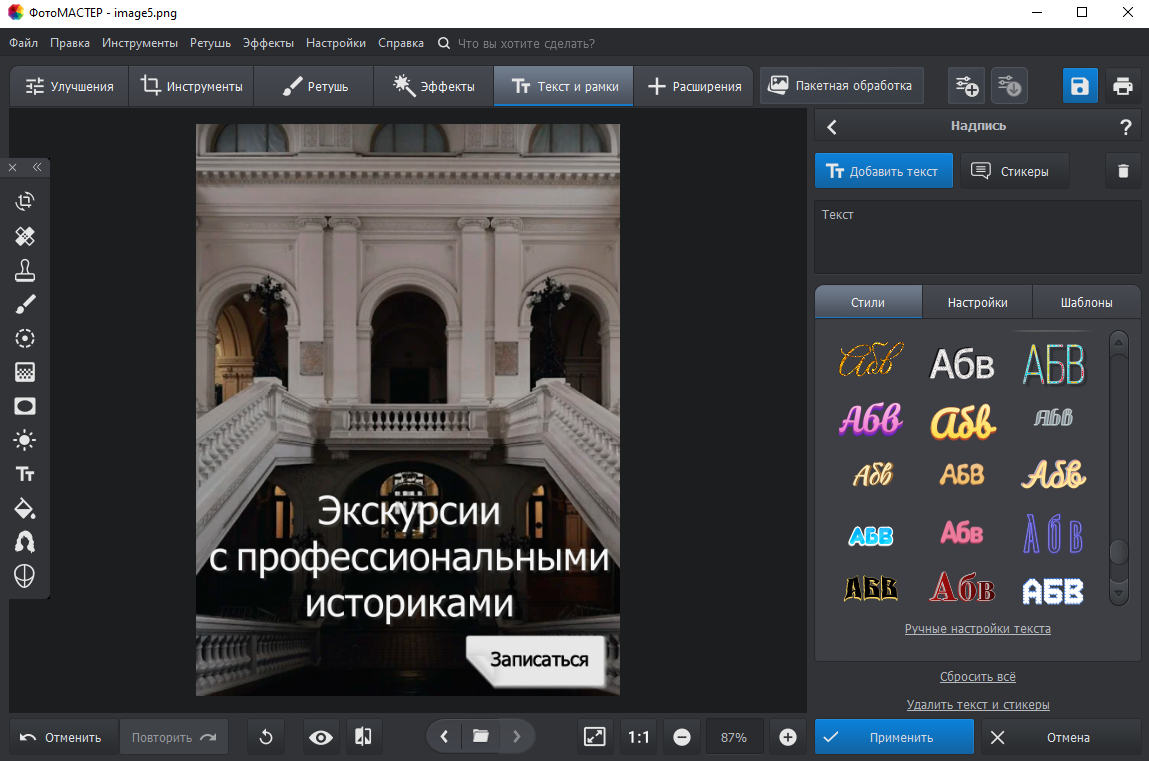The height and width of the screenshot is (761, 1149).
Task: Toggle original view with eye icon
Action: pos(321,737)
